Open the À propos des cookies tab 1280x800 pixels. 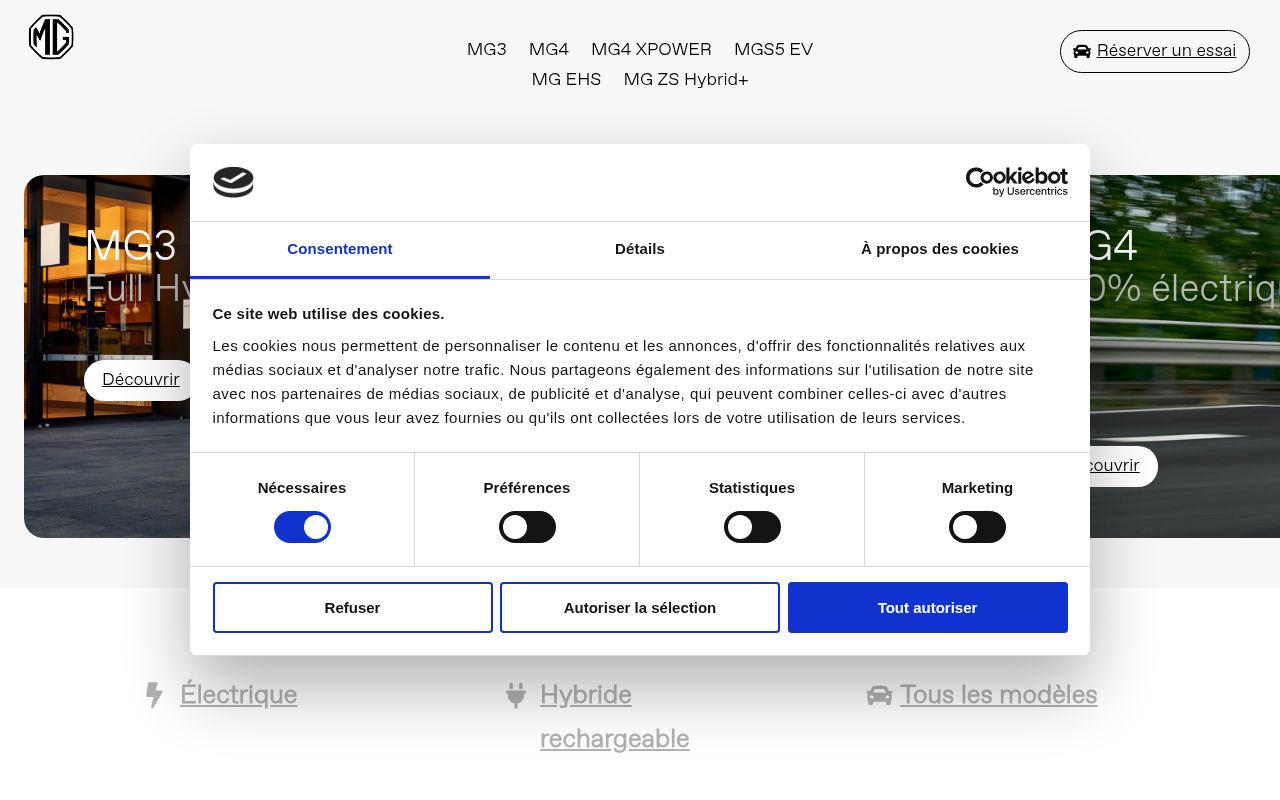(940, 249)
